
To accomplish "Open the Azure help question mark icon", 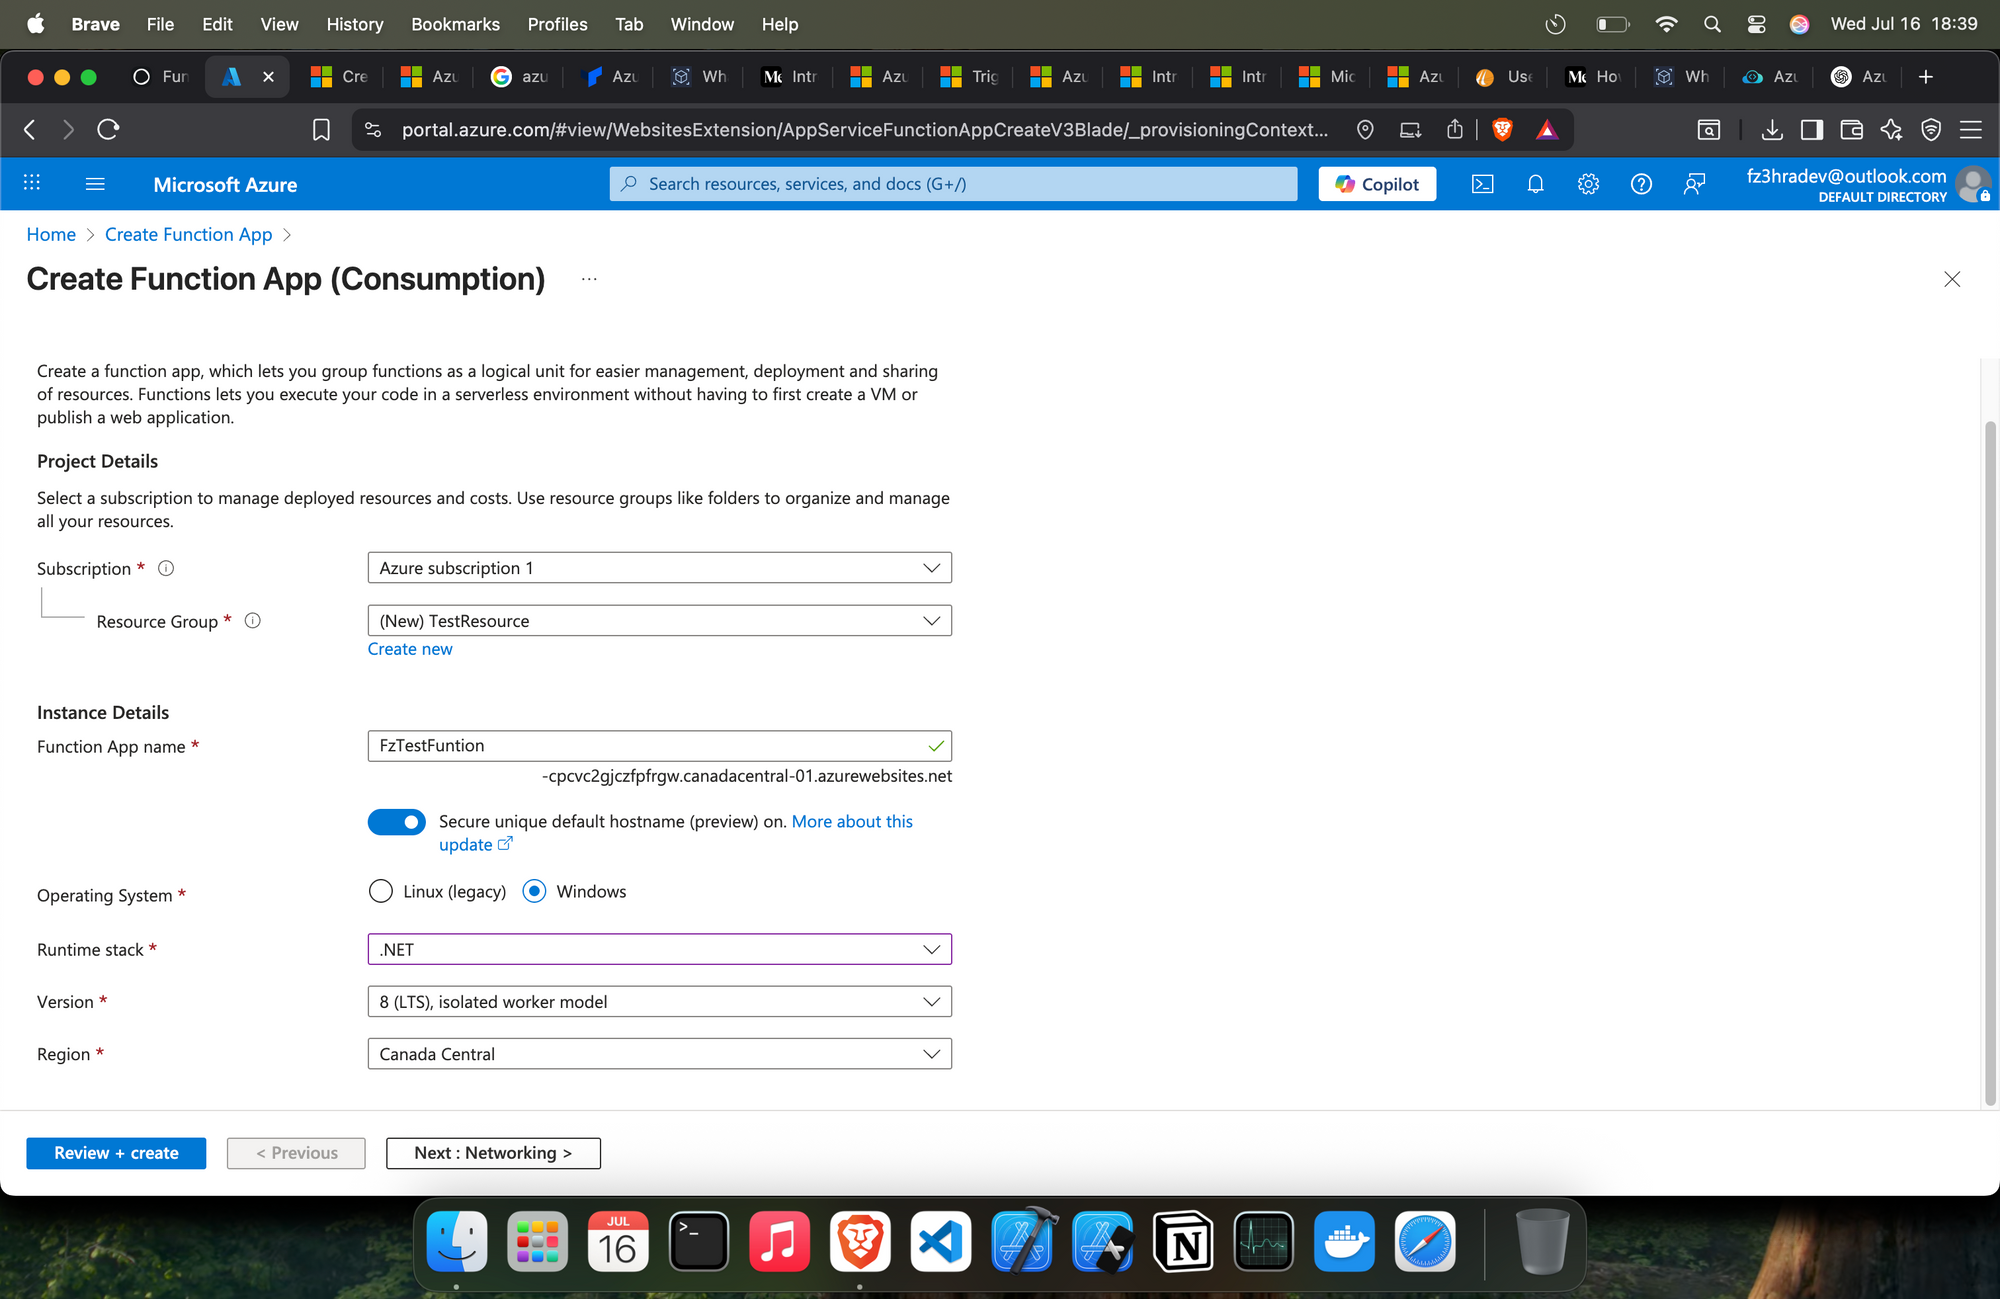I will [1641, 184].
